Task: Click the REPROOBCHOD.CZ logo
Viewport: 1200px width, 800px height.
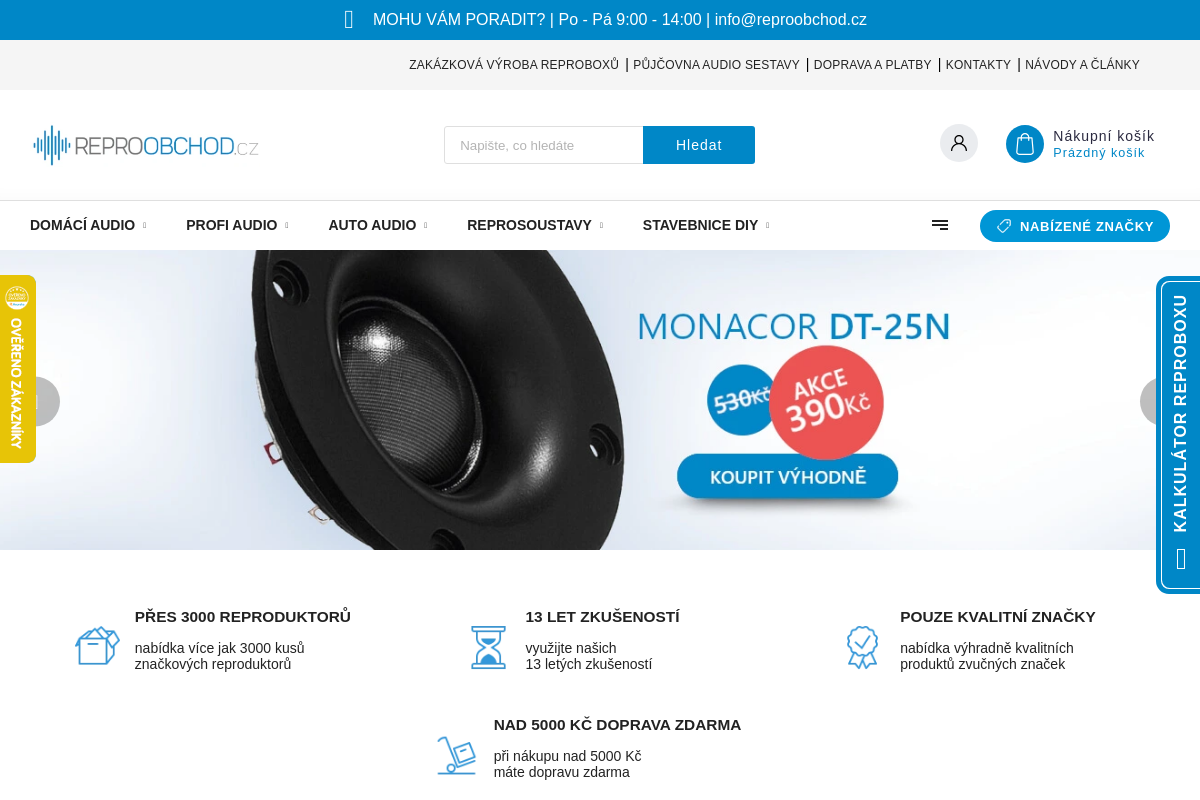Action: 146,146
